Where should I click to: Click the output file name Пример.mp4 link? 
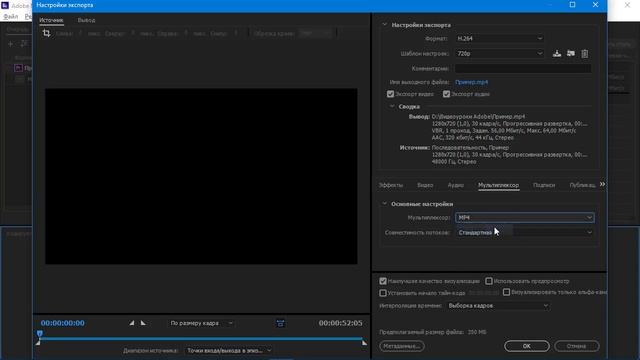click(471, 82)
